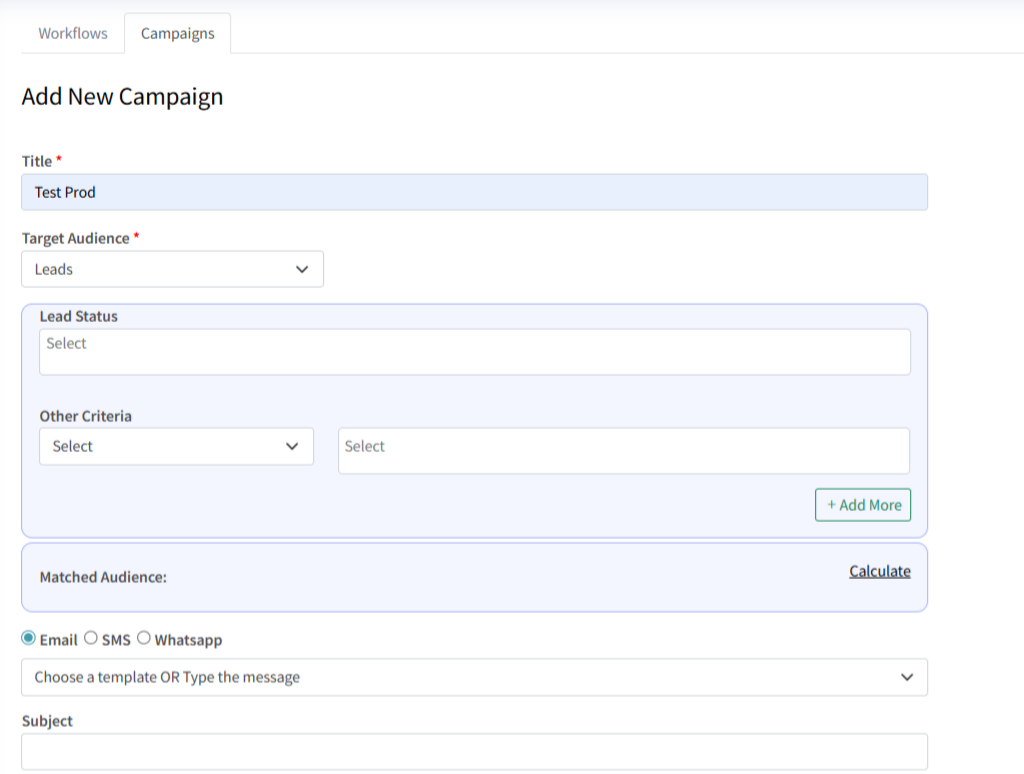Screen dimensions: 1024x774
Task: Click the Add New Campaign heading
Action: tap(122, 97)
